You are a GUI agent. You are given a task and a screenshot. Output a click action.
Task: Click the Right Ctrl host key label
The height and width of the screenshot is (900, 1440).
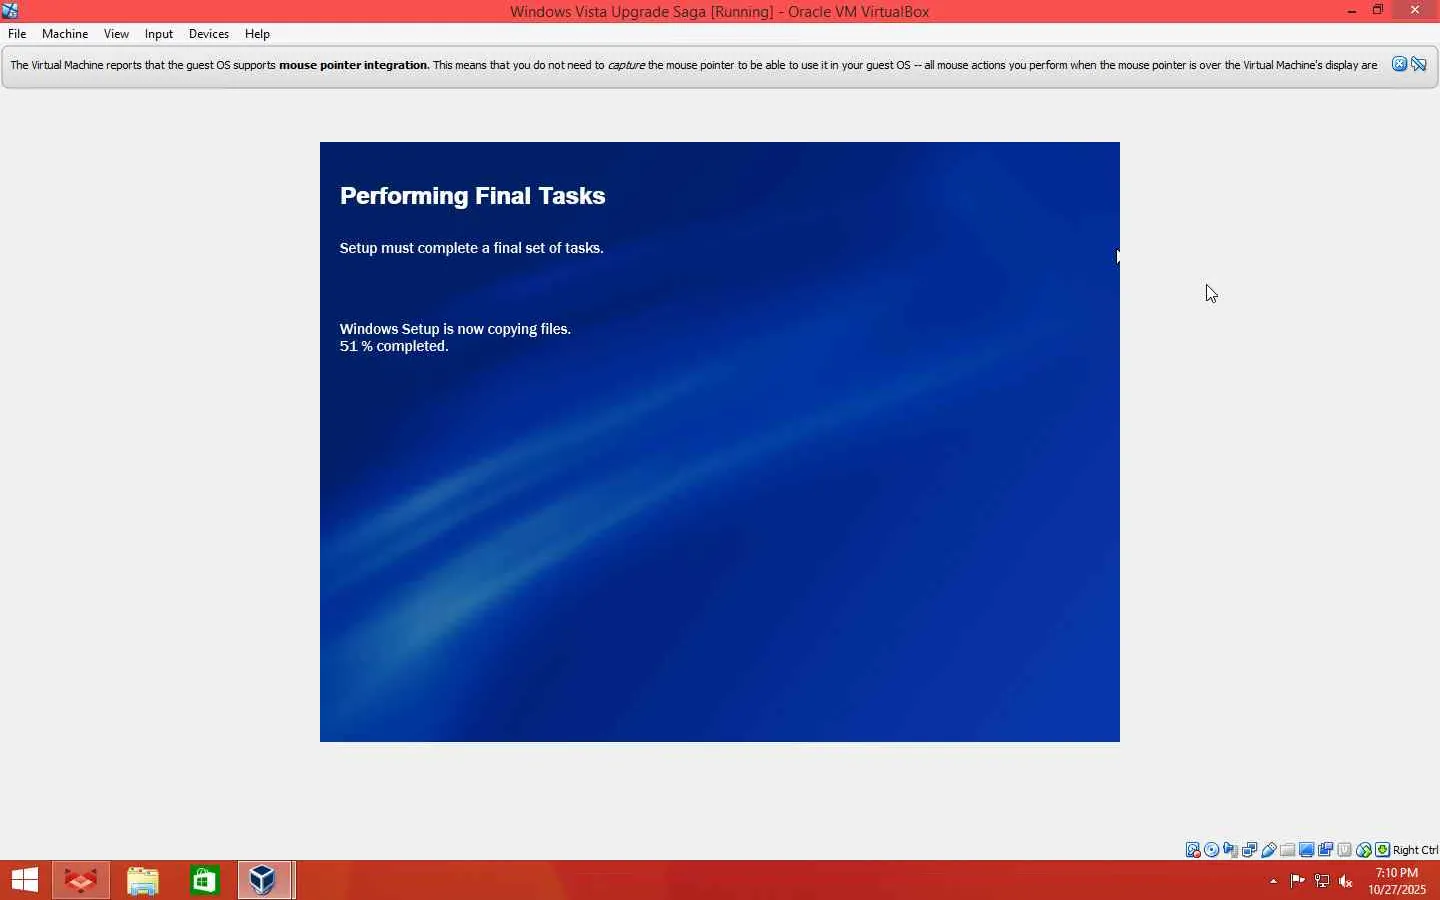(x=1415, y=850)
